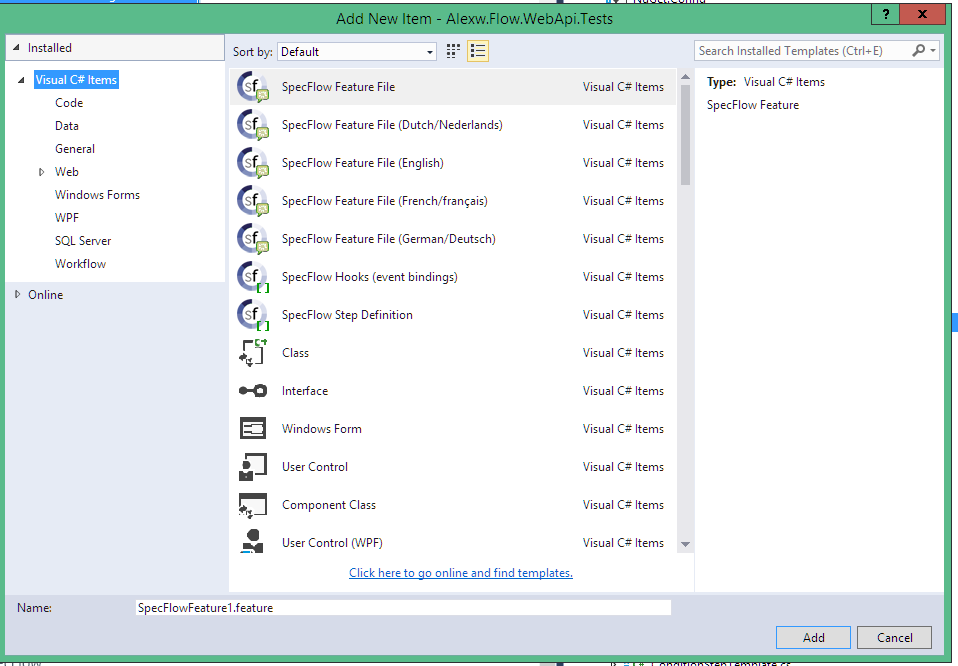Screen dimensions: 958x666
Task: Open the help question mark button
Action: pos(886,15)
